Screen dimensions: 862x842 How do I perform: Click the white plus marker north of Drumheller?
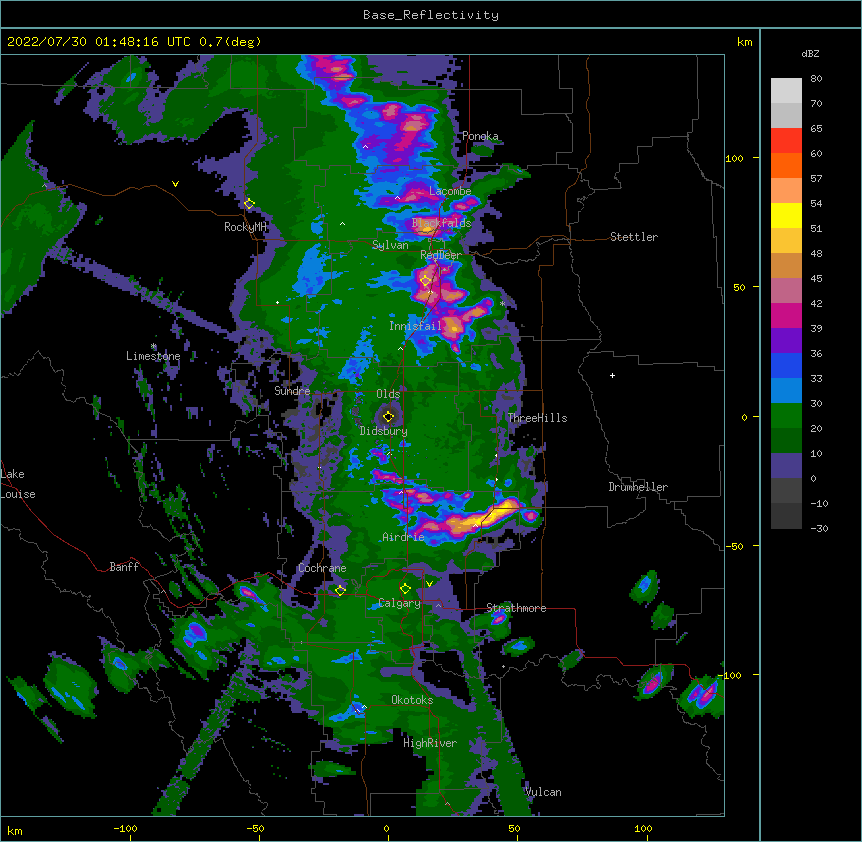pos(612,375)
